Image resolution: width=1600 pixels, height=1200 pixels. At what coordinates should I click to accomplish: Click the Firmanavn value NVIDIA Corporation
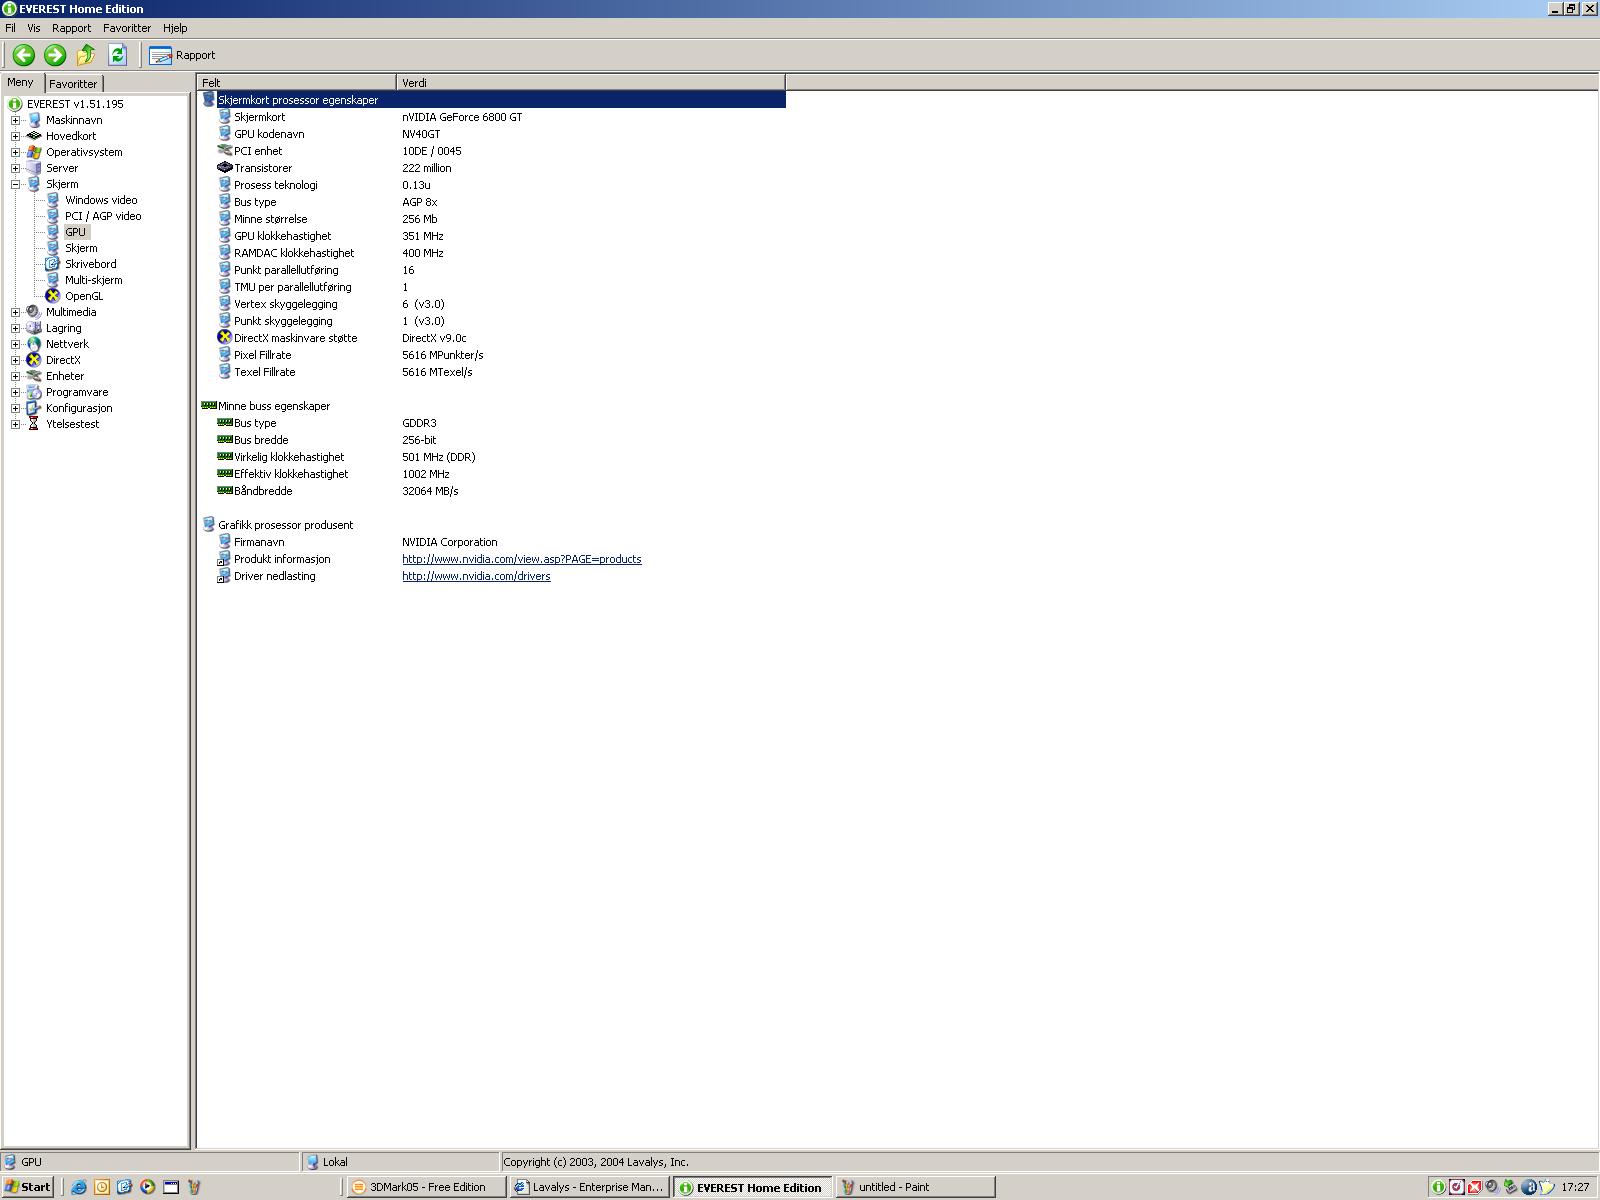coord(450,542)
